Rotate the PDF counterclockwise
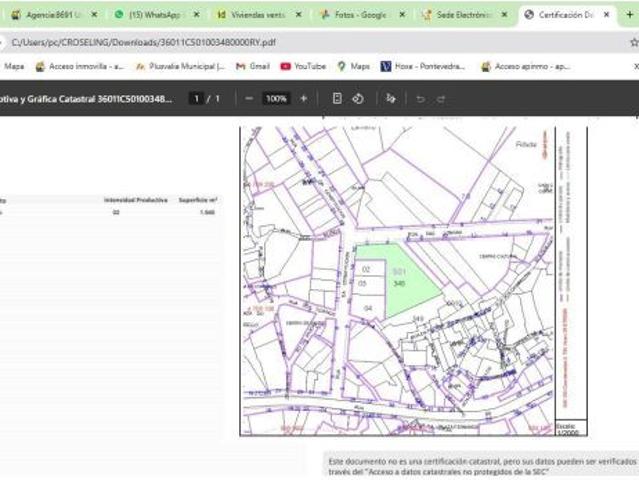 (358, 99)
